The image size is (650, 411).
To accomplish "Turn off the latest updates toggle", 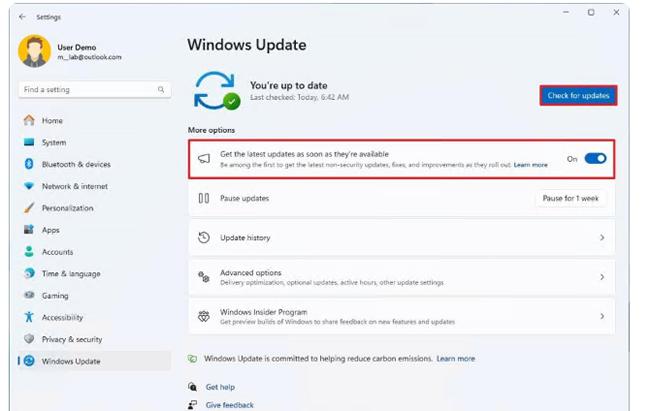I will coord(595,158).
